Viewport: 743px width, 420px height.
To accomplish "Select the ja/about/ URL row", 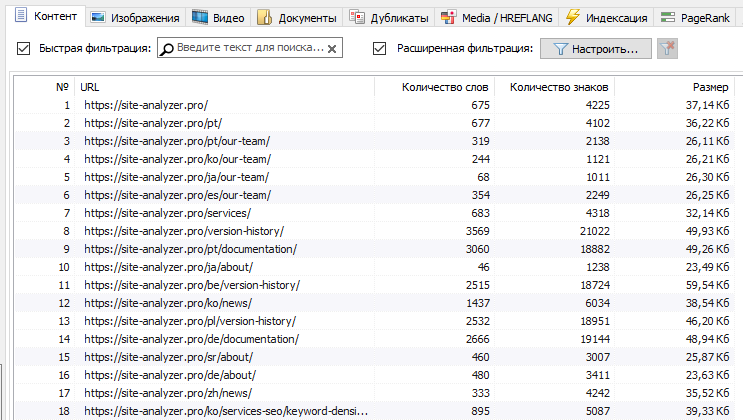I will [x=374, y=267].
